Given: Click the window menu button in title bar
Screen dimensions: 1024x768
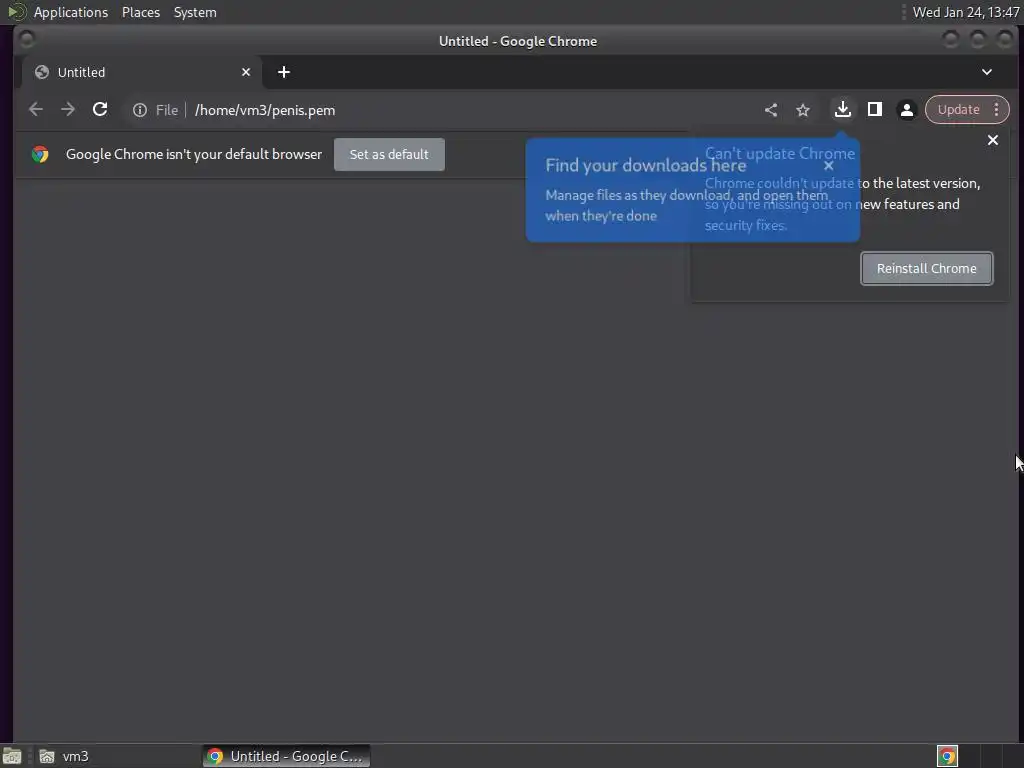Looking at the screenshot, I should click(x=27, y=40).
